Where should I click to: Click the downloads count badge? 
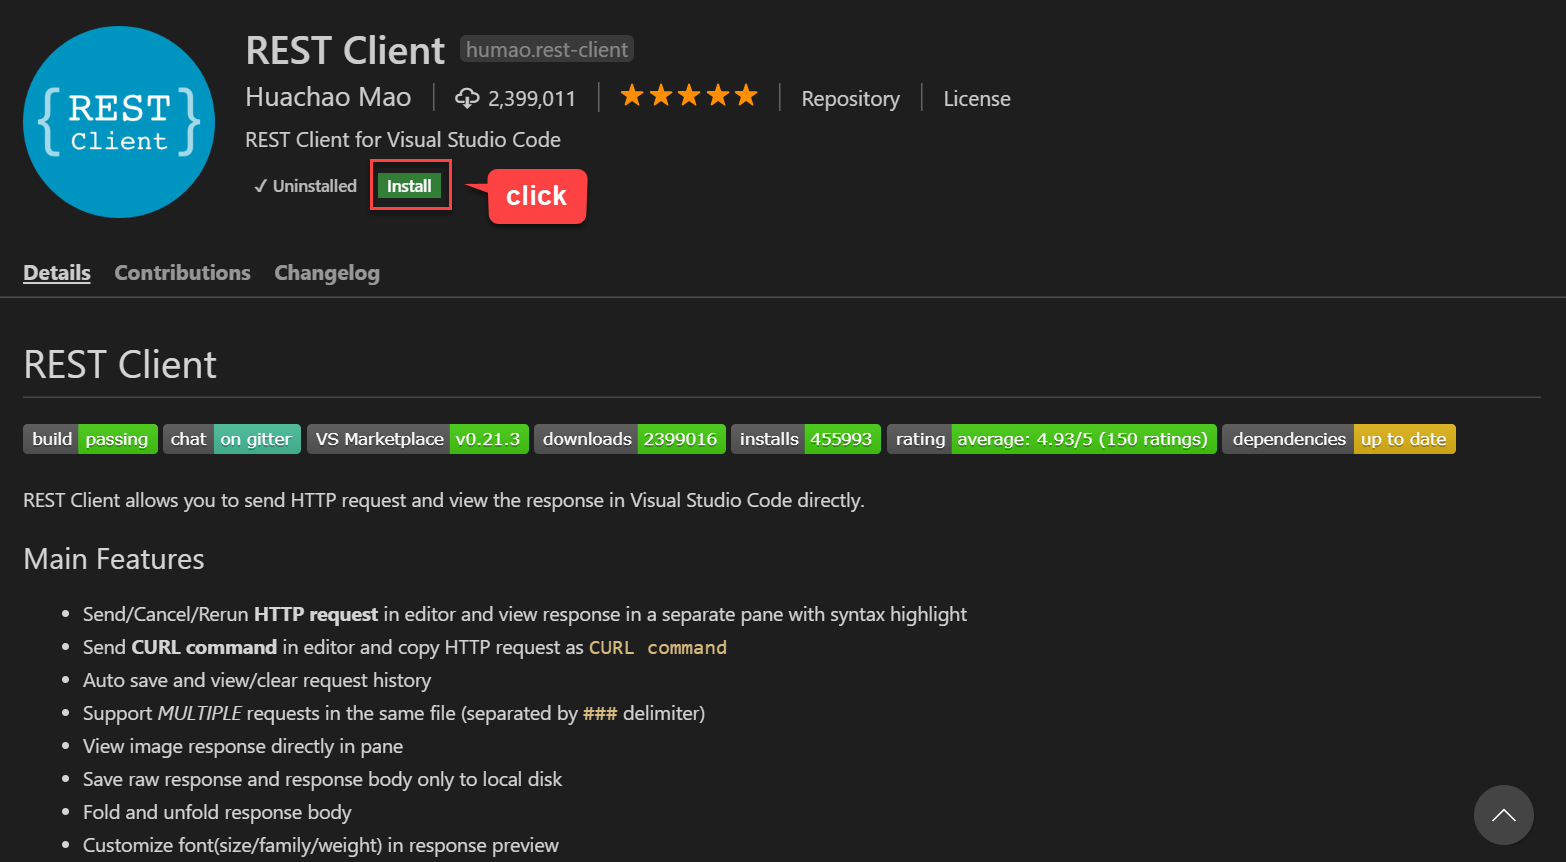click(629, 438)
